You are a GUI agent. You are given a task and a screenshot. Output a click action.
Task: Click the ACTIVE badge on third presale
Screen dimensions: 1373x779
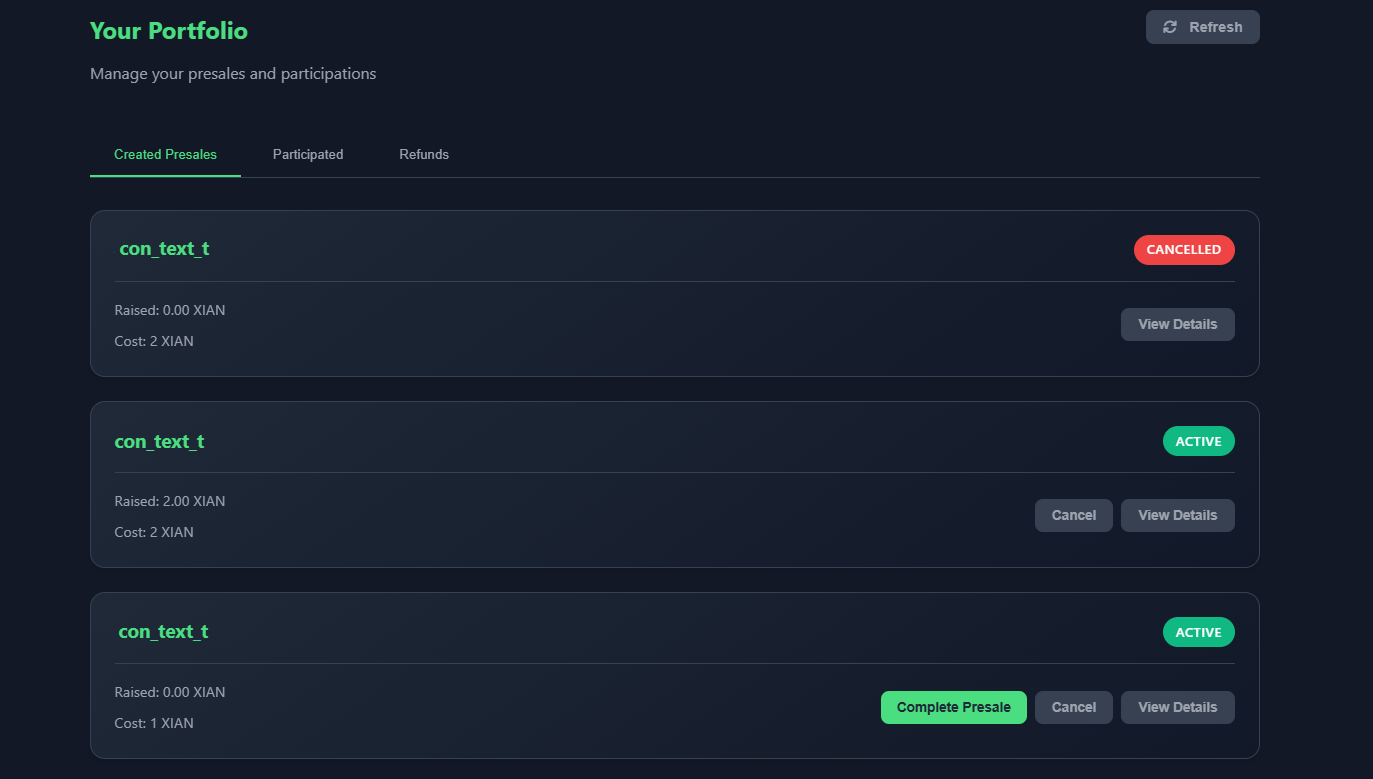tap(1198, 632)
